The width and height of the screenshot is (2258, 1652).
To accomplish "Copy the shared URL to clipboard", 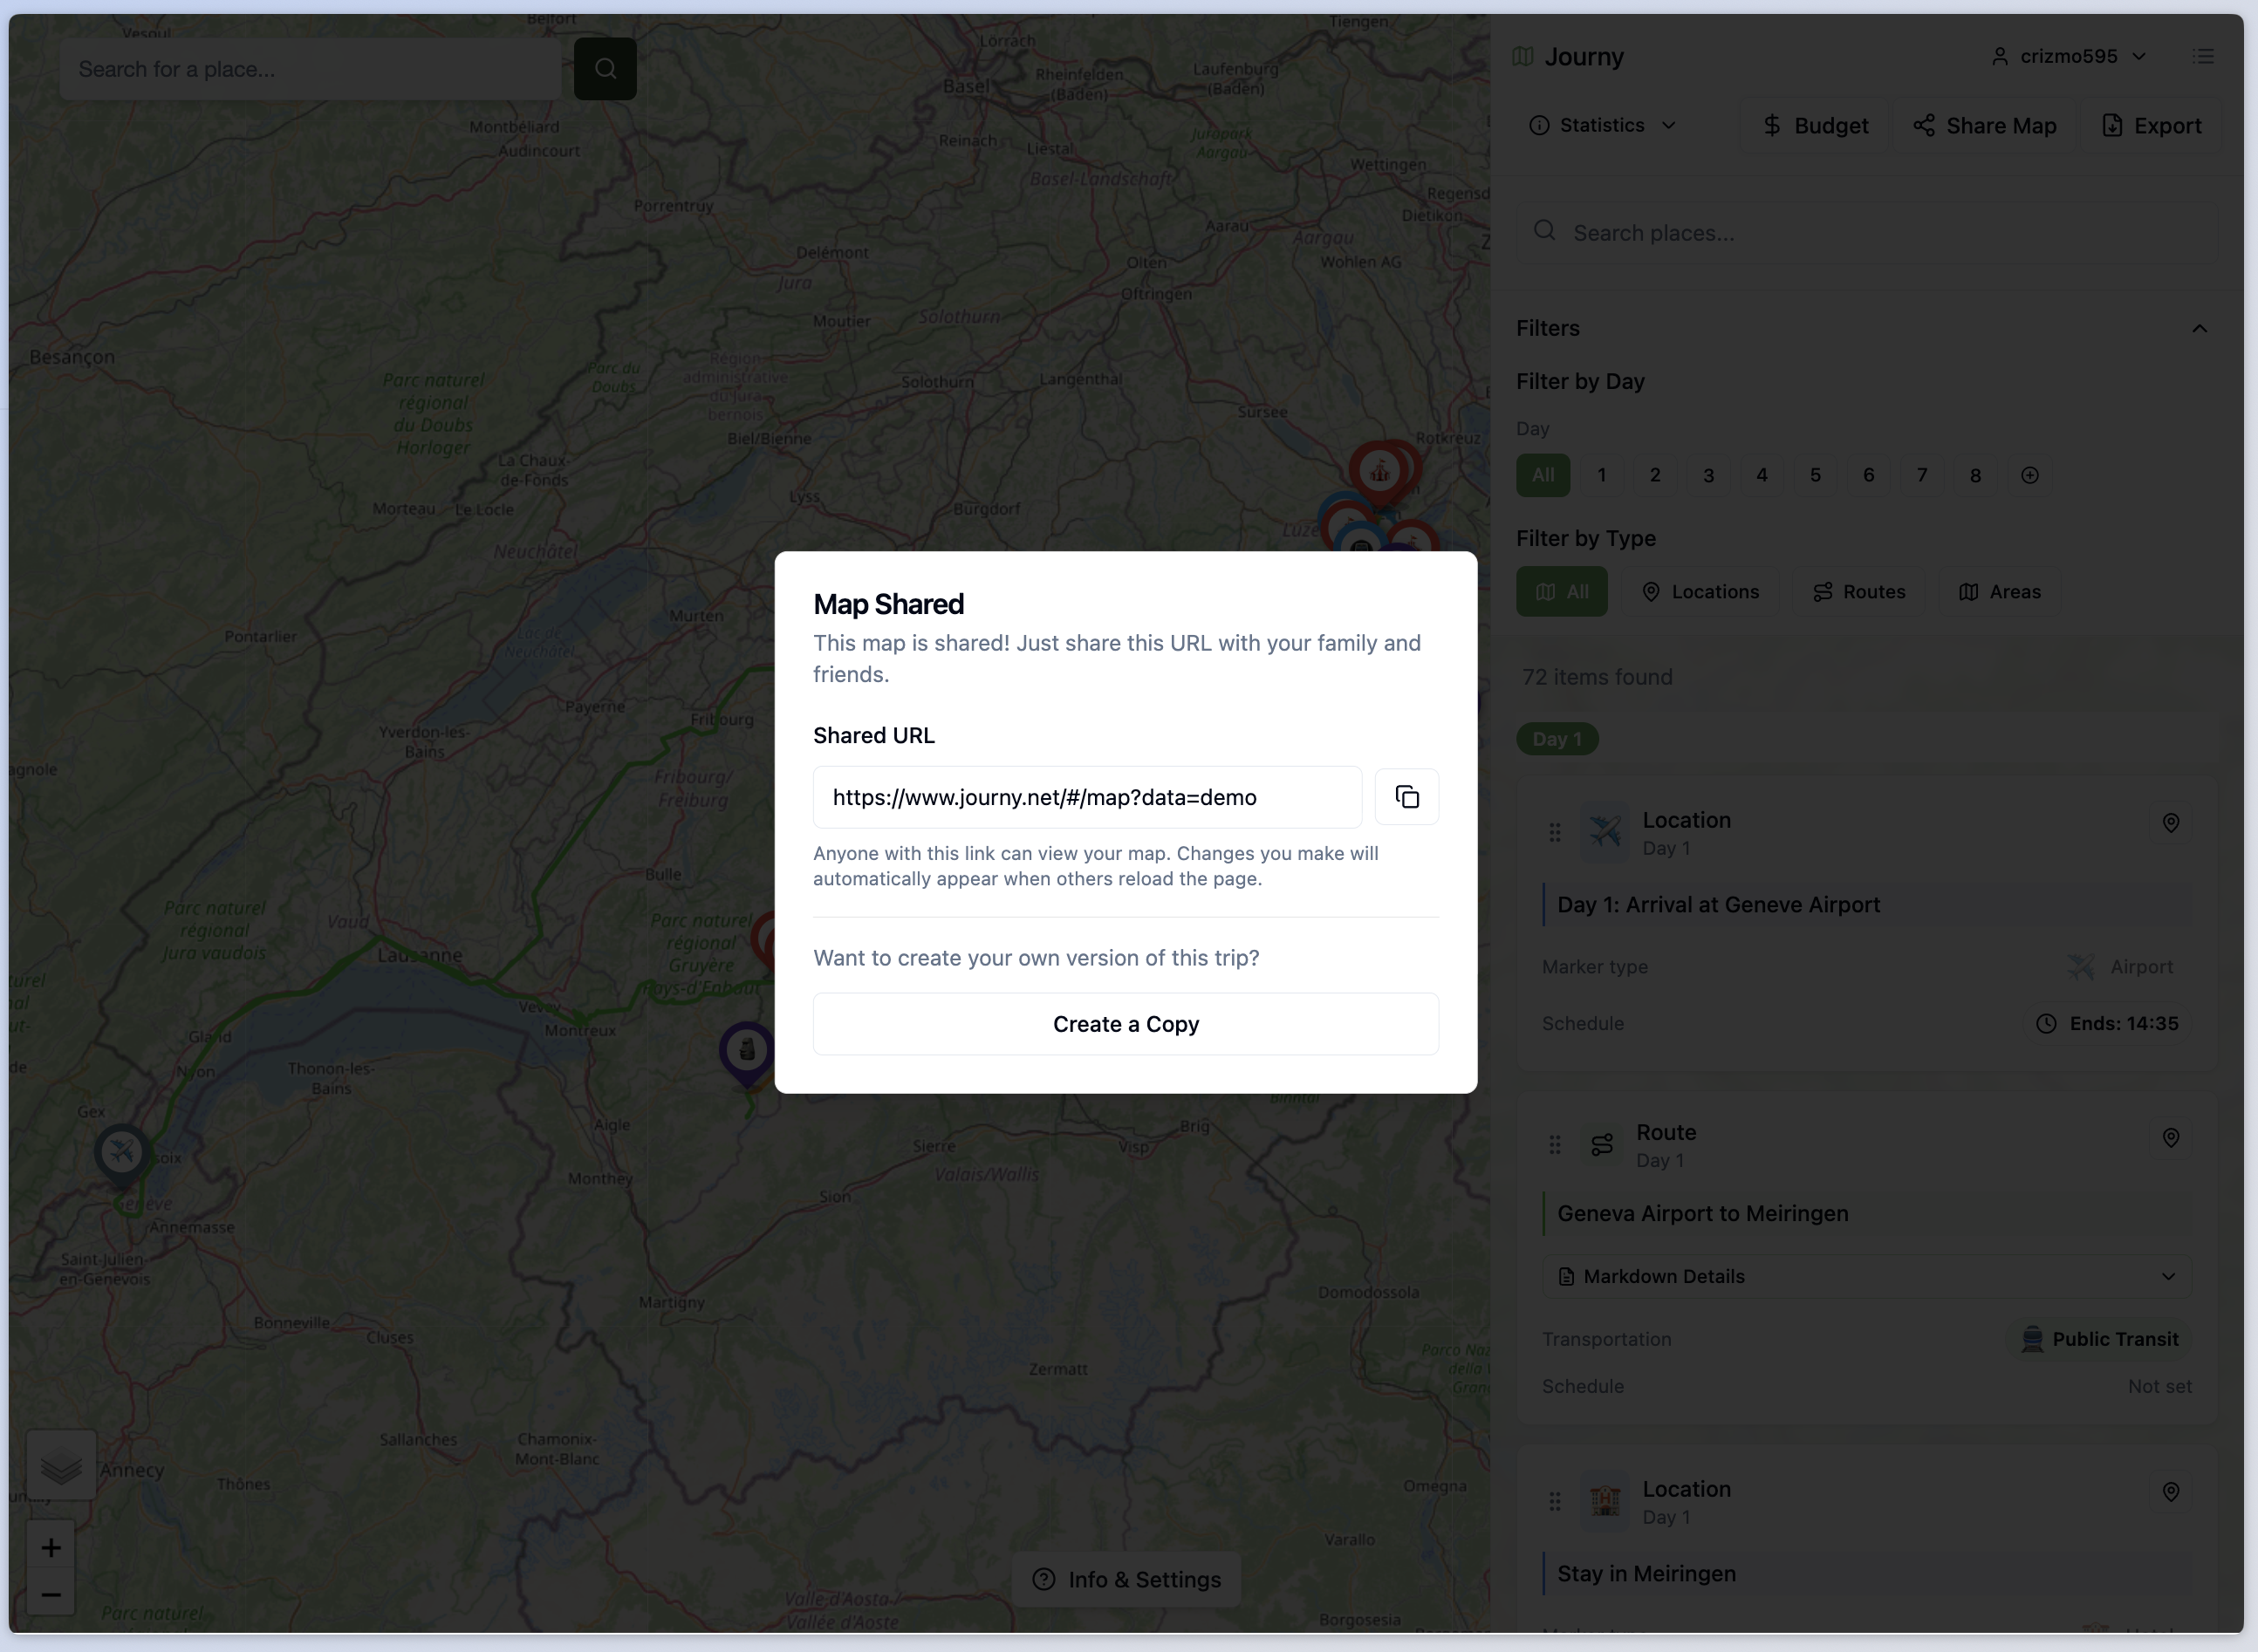I will [x=1406, y=797].
